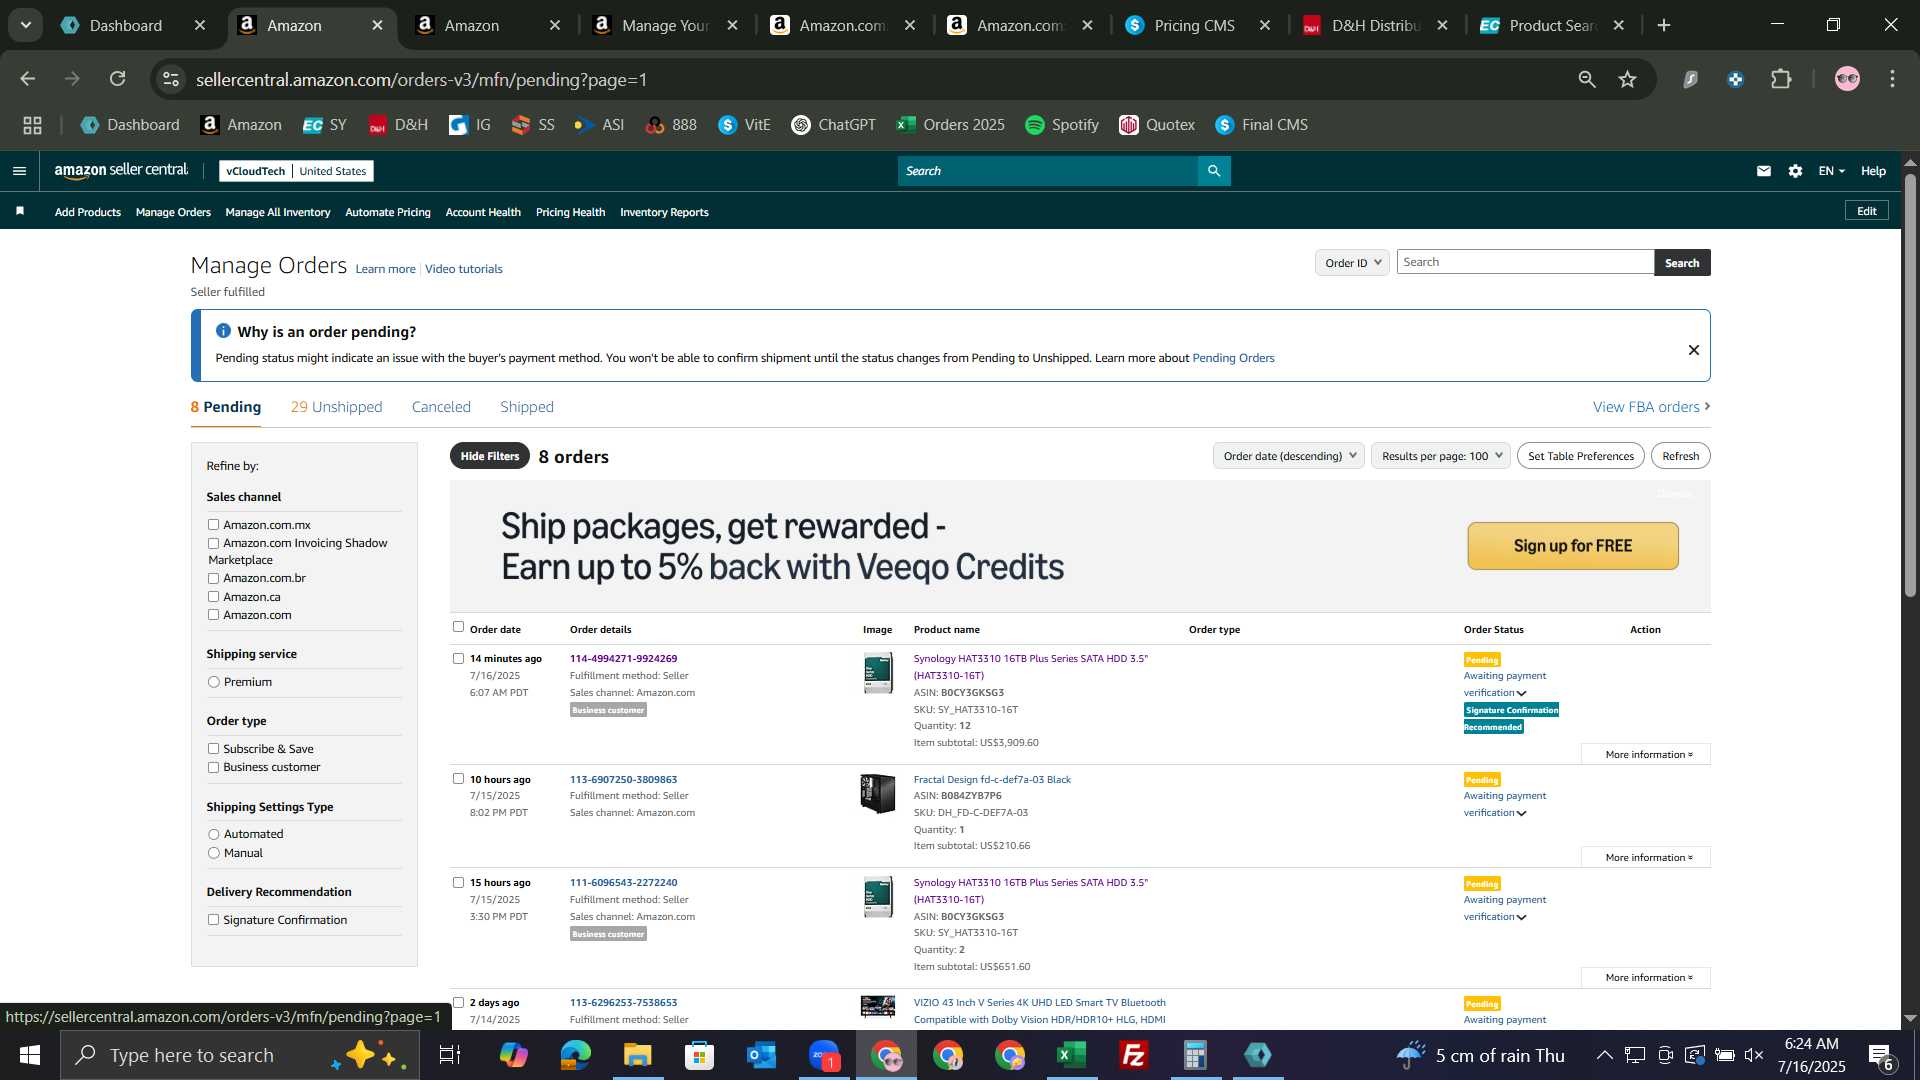This screenshot has width=1920, height=1080.
Task: Check the Amazon.ca sales channel filter
Action: 213,597
